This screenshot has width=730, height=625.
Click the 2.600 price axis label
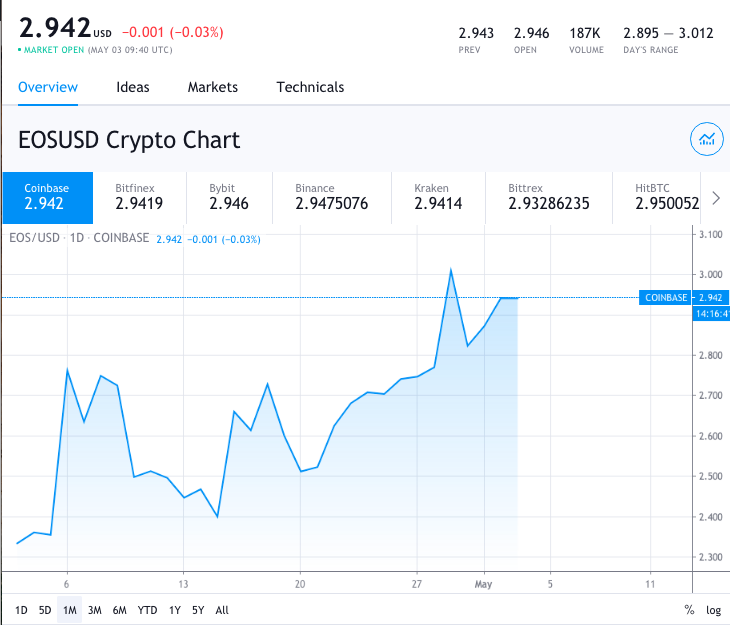point(710,436)
